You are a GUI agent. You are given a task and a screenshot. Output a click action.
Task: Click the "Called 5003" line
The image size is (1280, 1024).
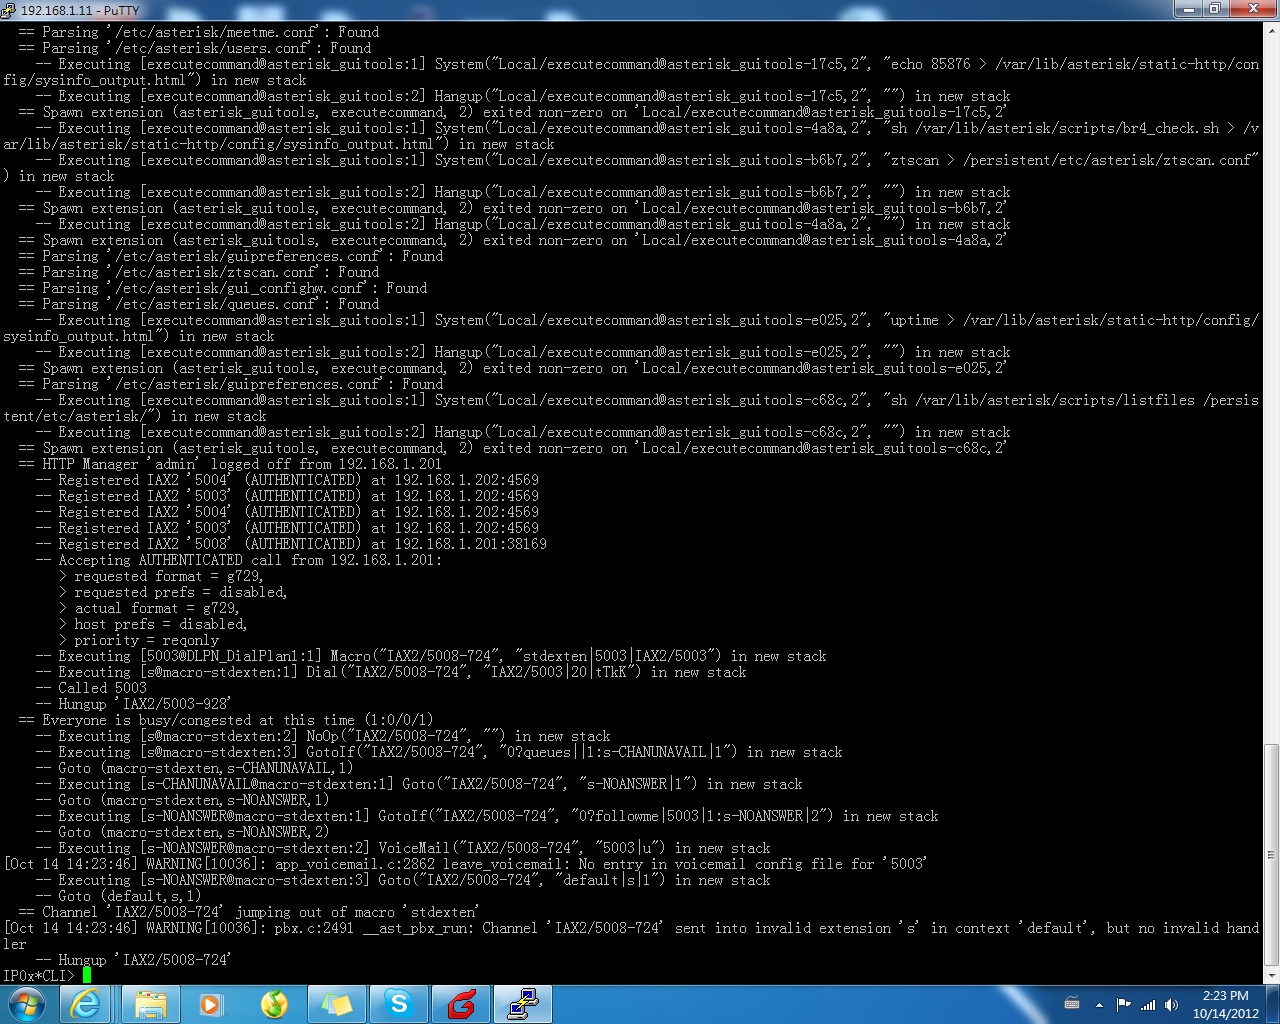click(90, 688)
